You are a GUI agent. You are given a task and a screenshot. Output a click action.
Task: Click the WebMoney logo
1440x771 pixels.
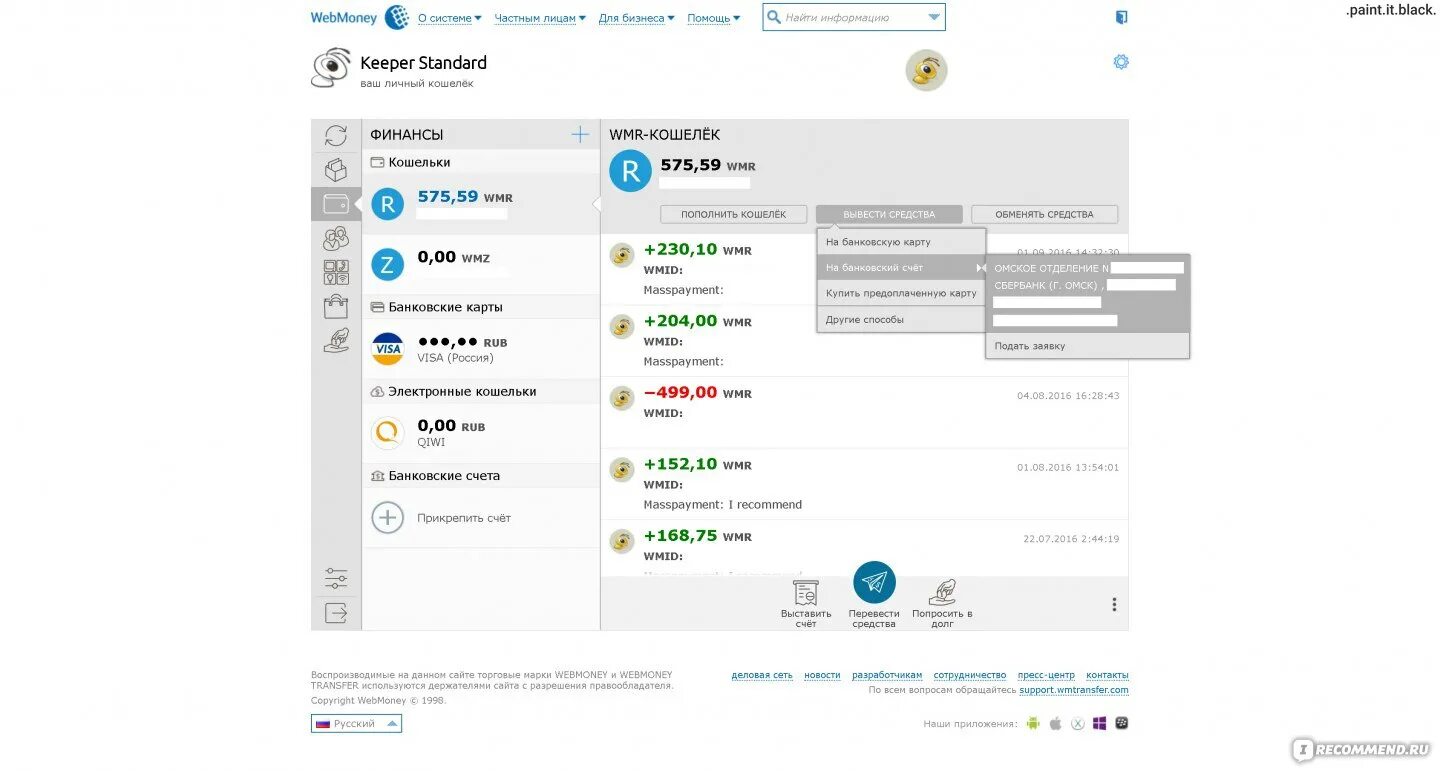click(x=360, y=17)
